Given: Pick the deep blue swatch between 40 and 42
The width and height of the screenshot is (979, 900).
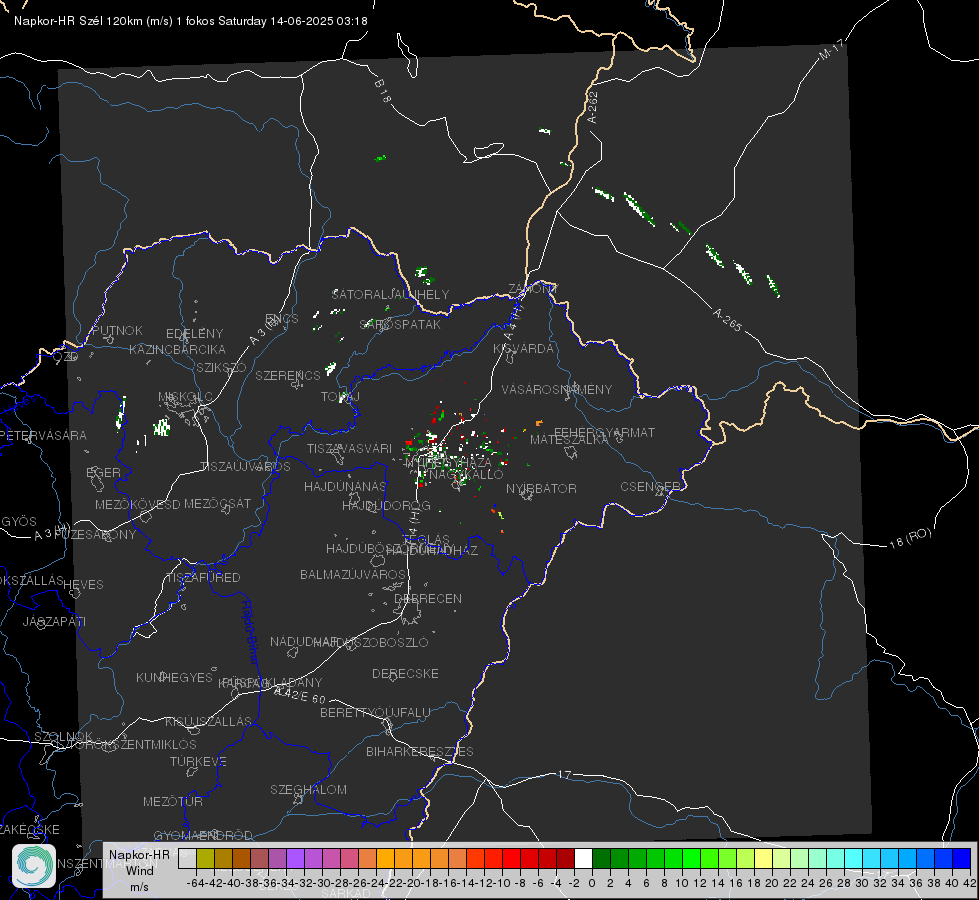Looking at the screenshot, I should tap(962, 858).
